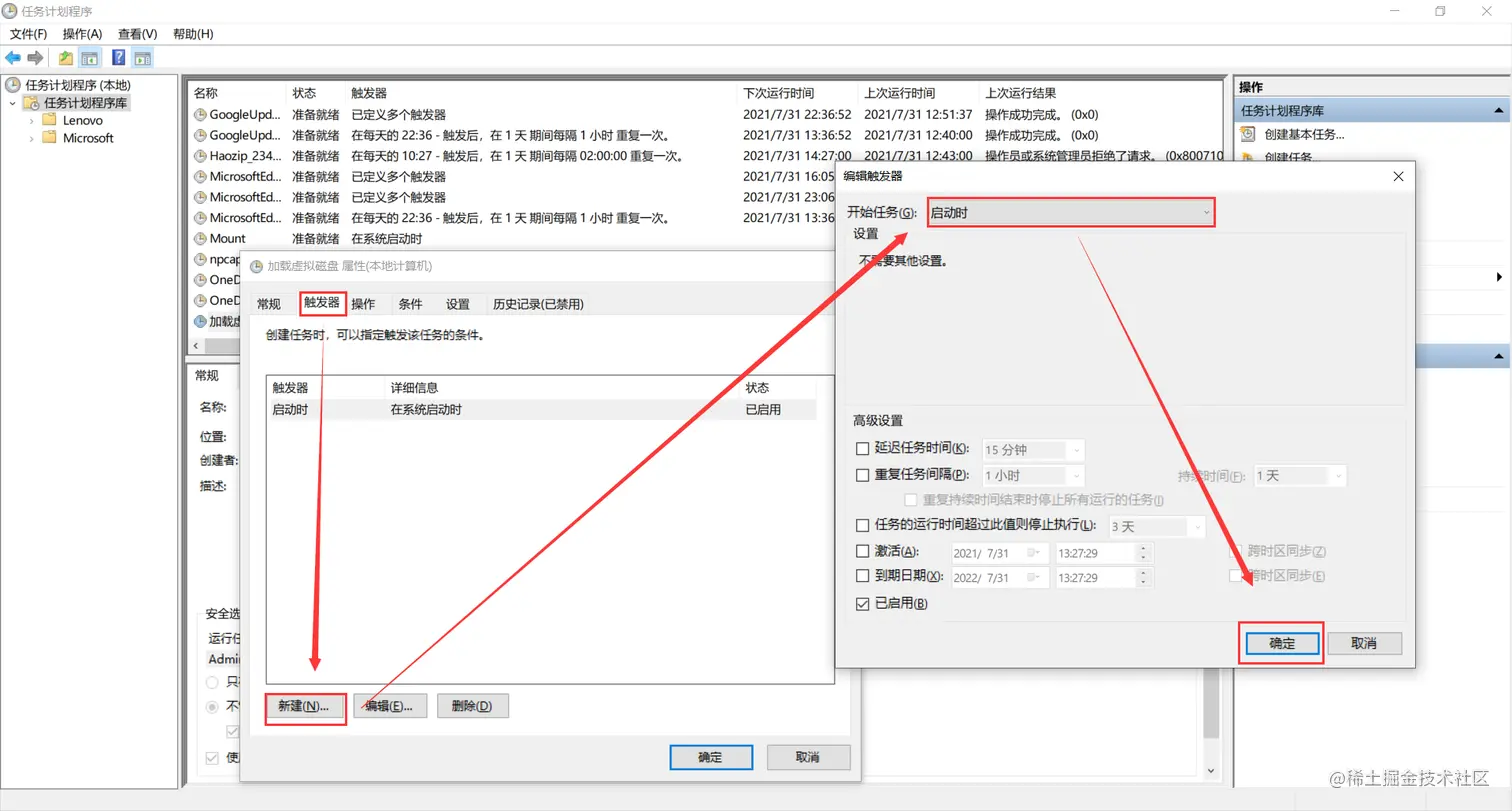Screen dimensions: 1512x811
Task: Click the Mount task clock icon
Action: click(200, 238)
